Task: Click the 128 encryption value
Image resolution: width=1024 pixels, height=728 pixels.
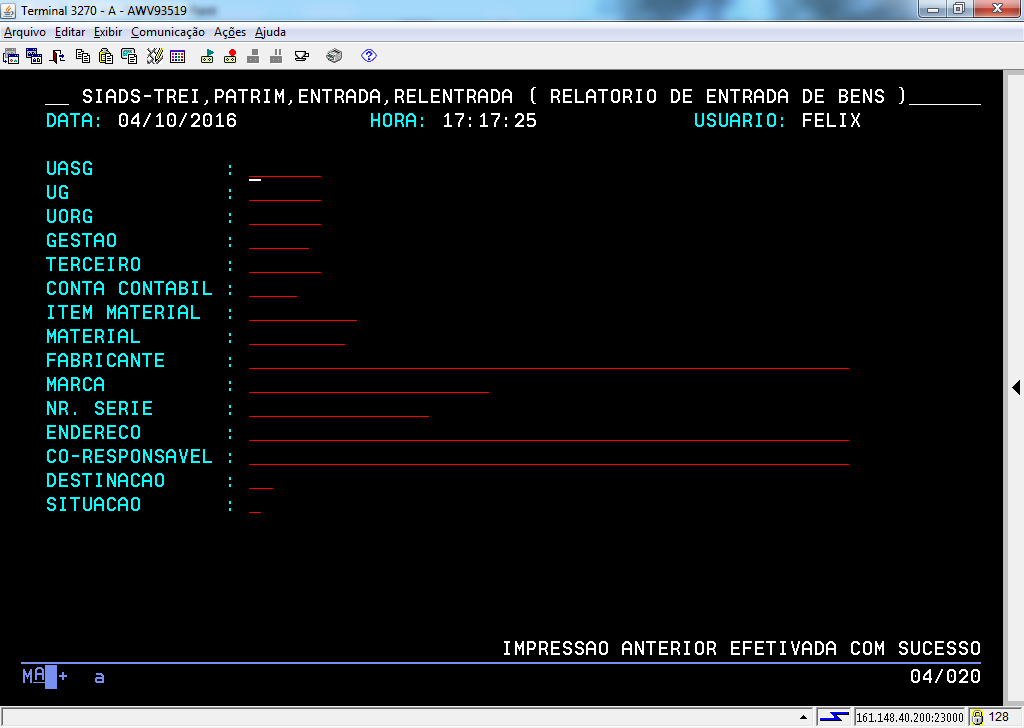Action: coord(999,717)
